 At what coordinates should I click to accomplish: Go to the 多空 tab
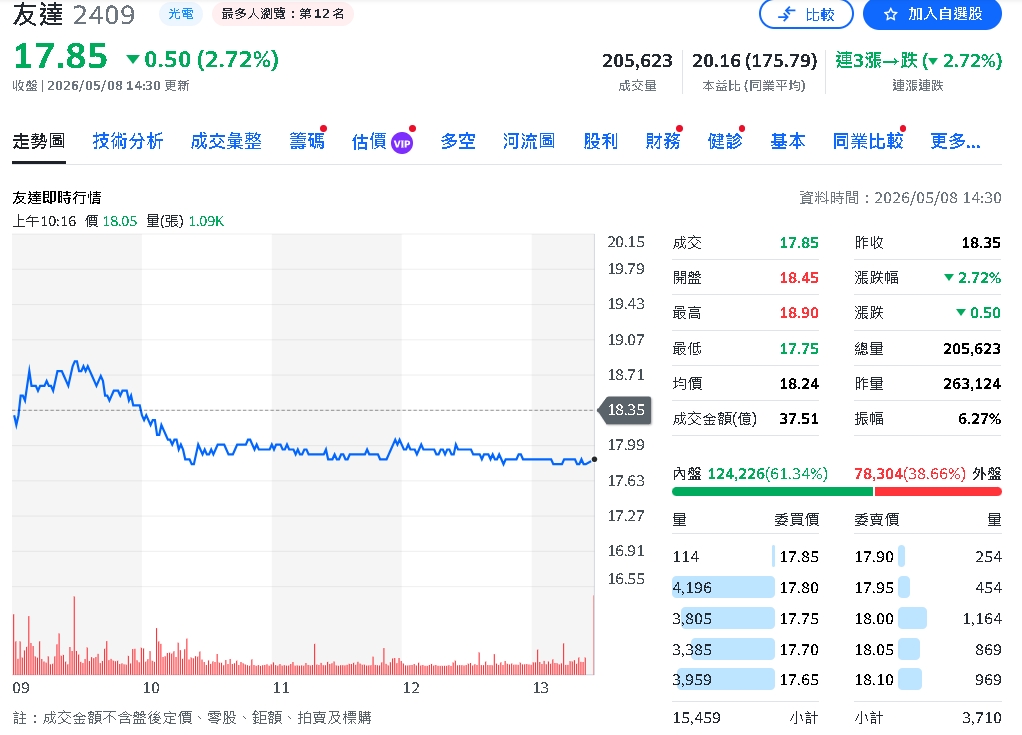pos(458,141)
